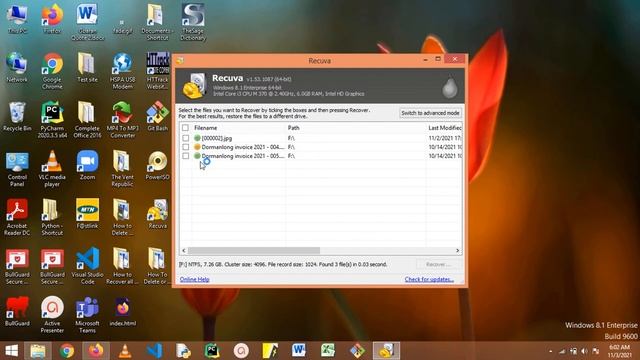Click left arrow of horizontal scrollbar
The width and height of the screenshot is (640, 360).
(x=184, y=251)
